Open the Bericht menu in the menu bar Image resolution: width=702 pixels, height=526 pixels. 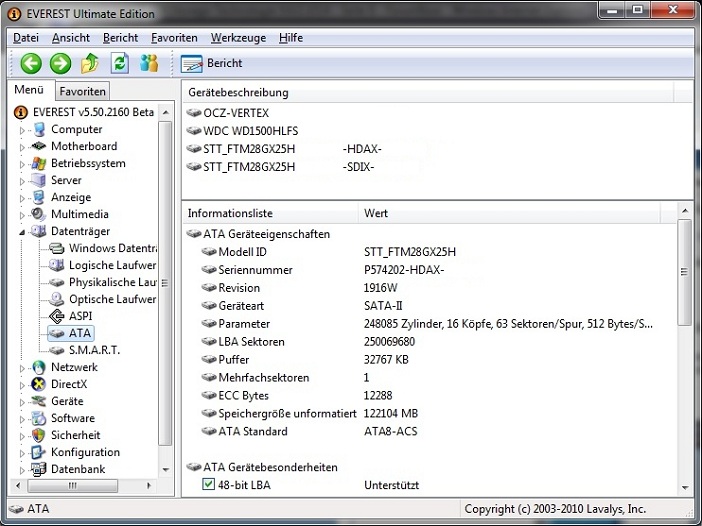pos(120,38)
